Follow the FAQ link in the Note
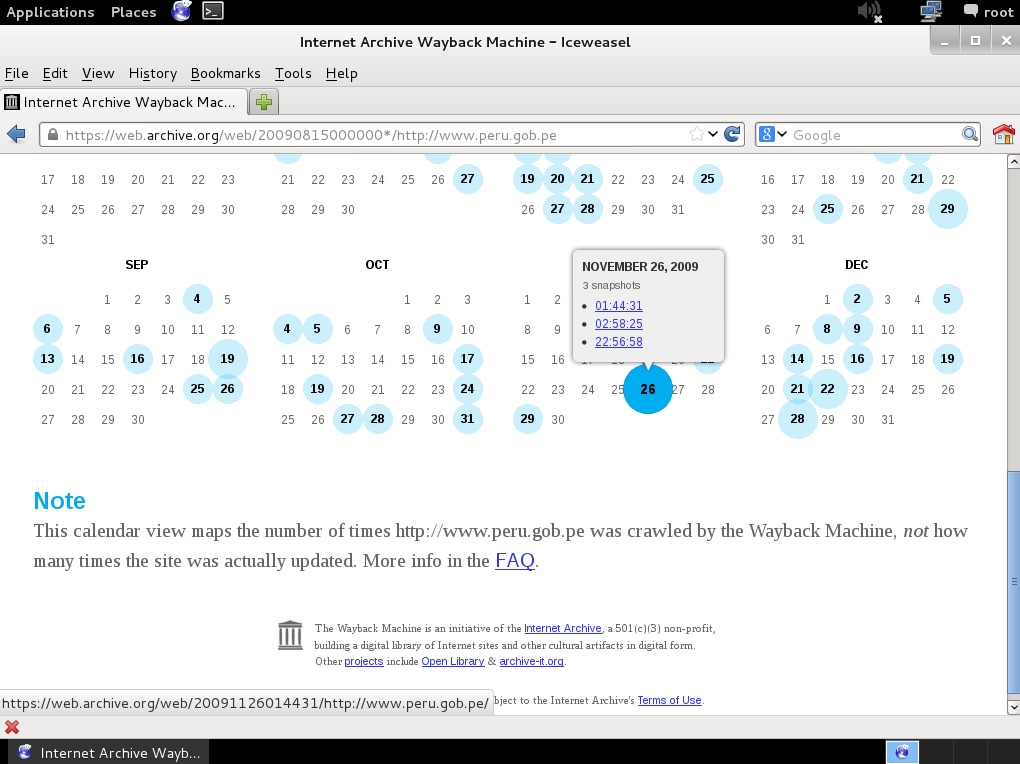Image resolution: width=1020 pixels, height=764 pixels. [514, 561]
